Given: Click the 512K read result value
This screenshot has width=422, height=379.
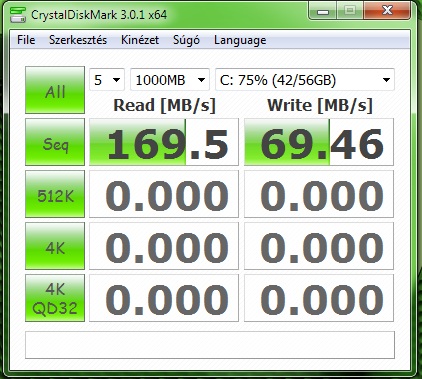Looking at the screenshot, I should (x=164, y=194).
